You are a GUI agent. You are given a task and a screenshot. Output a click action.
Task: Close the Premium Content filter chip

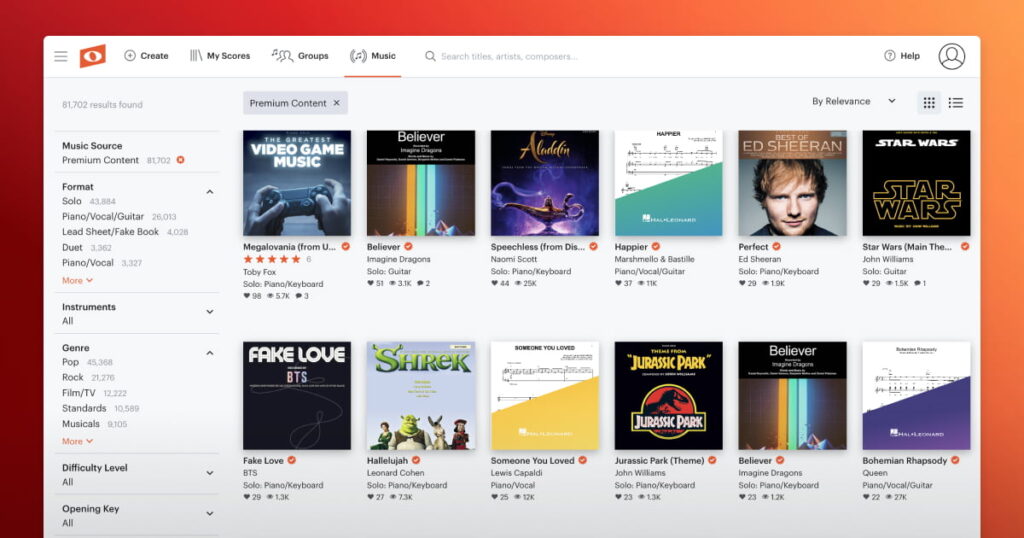(336, 103)
